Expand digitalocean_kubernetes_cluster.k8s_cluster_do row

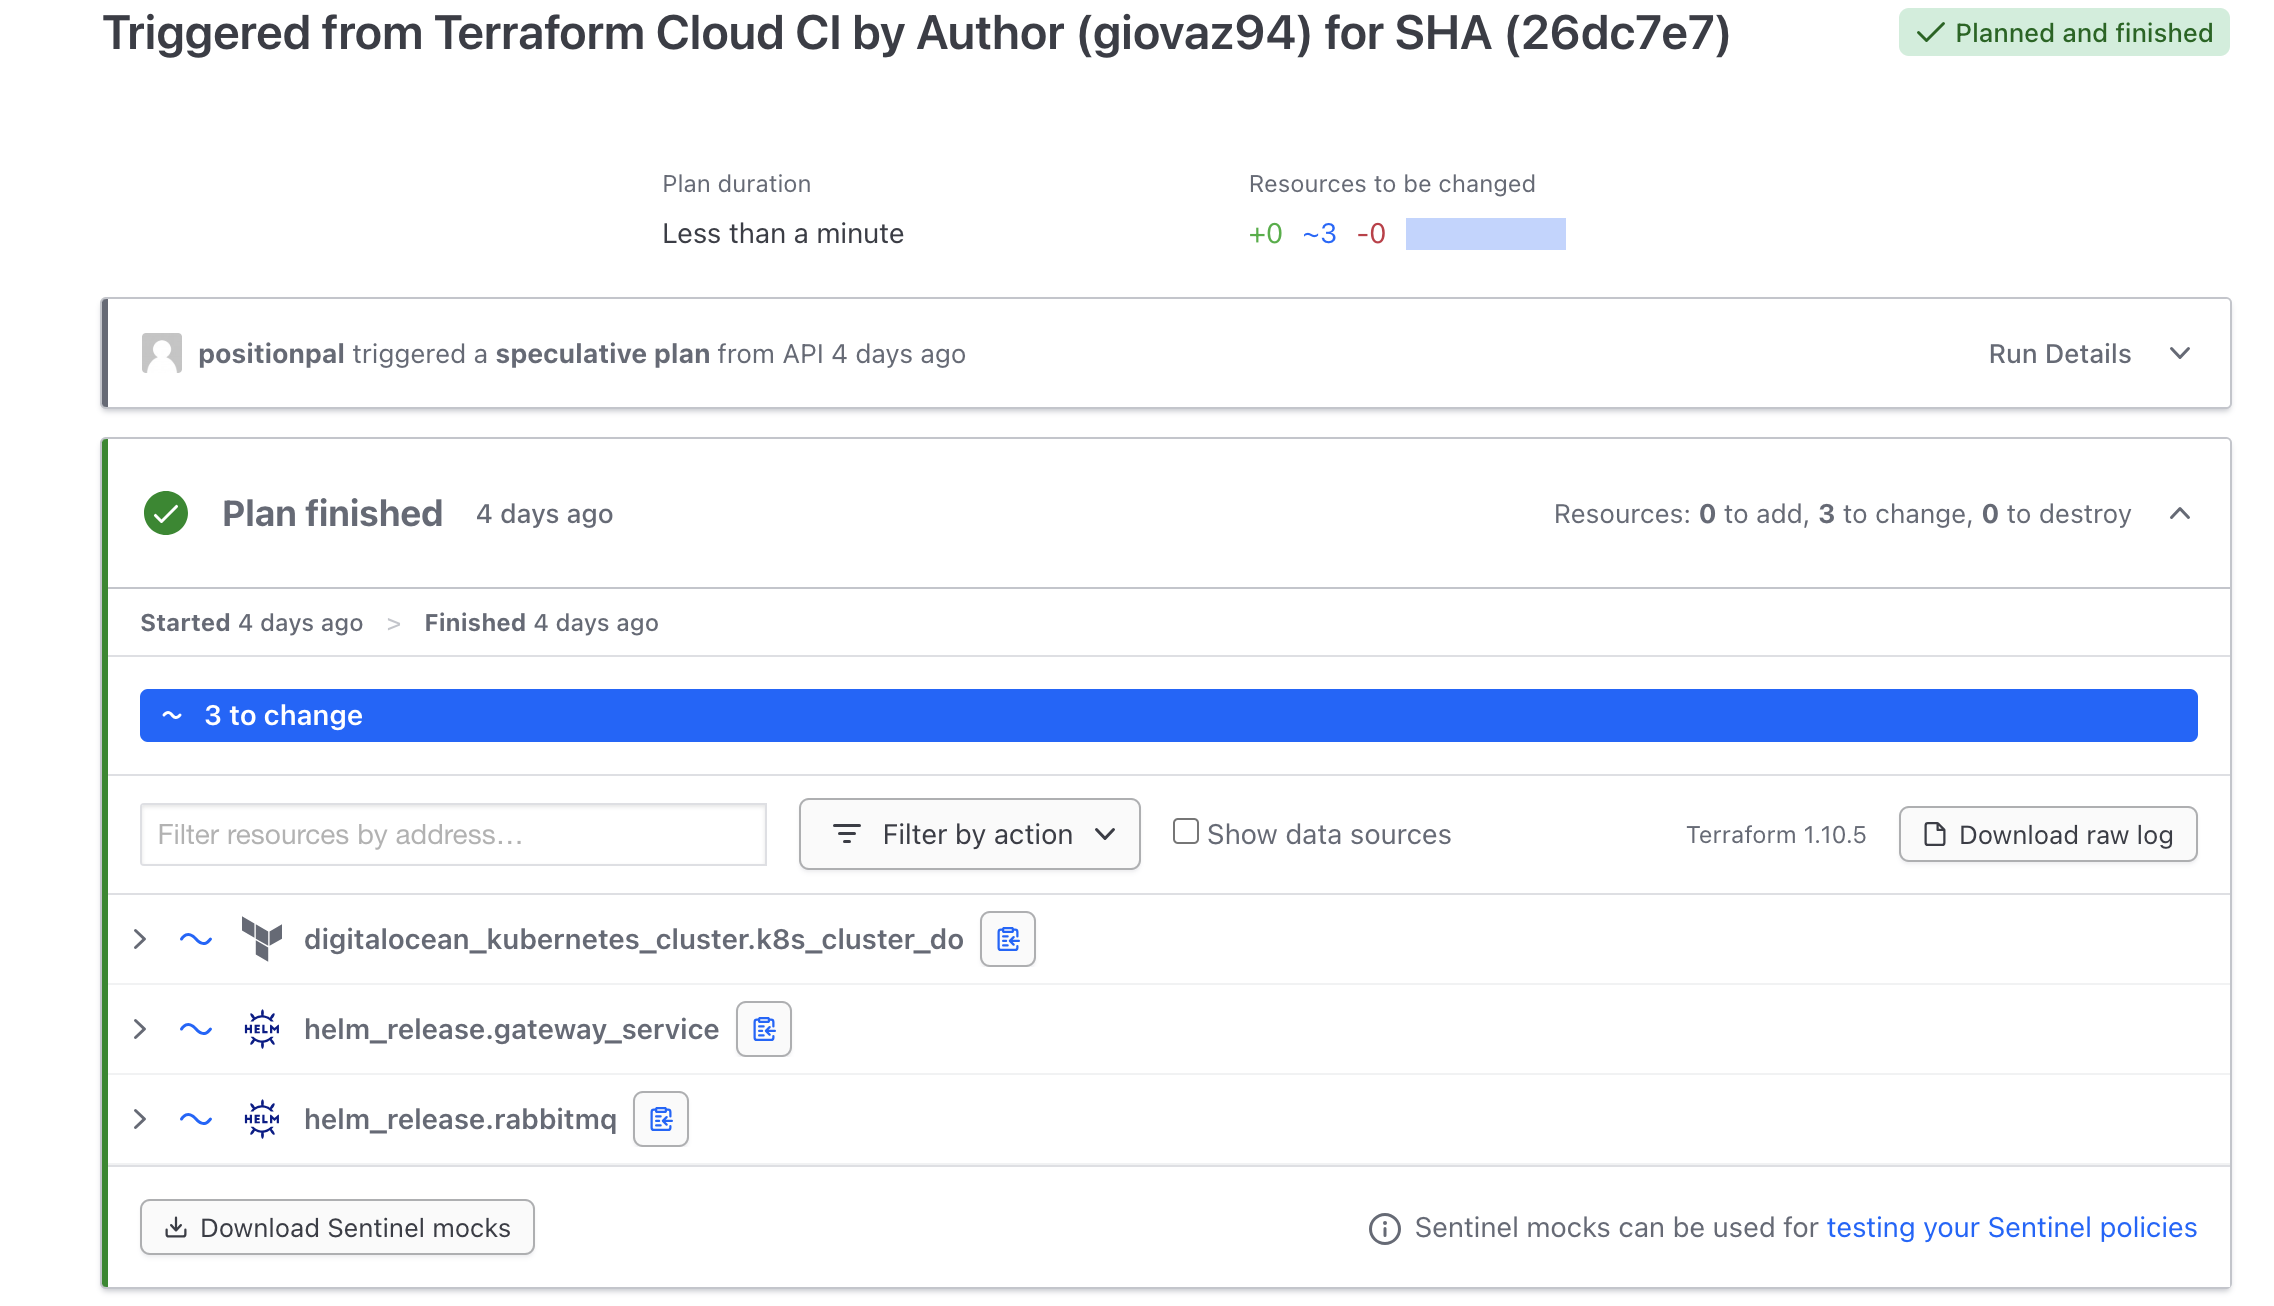pyautogui.click(x=140, y=939)
